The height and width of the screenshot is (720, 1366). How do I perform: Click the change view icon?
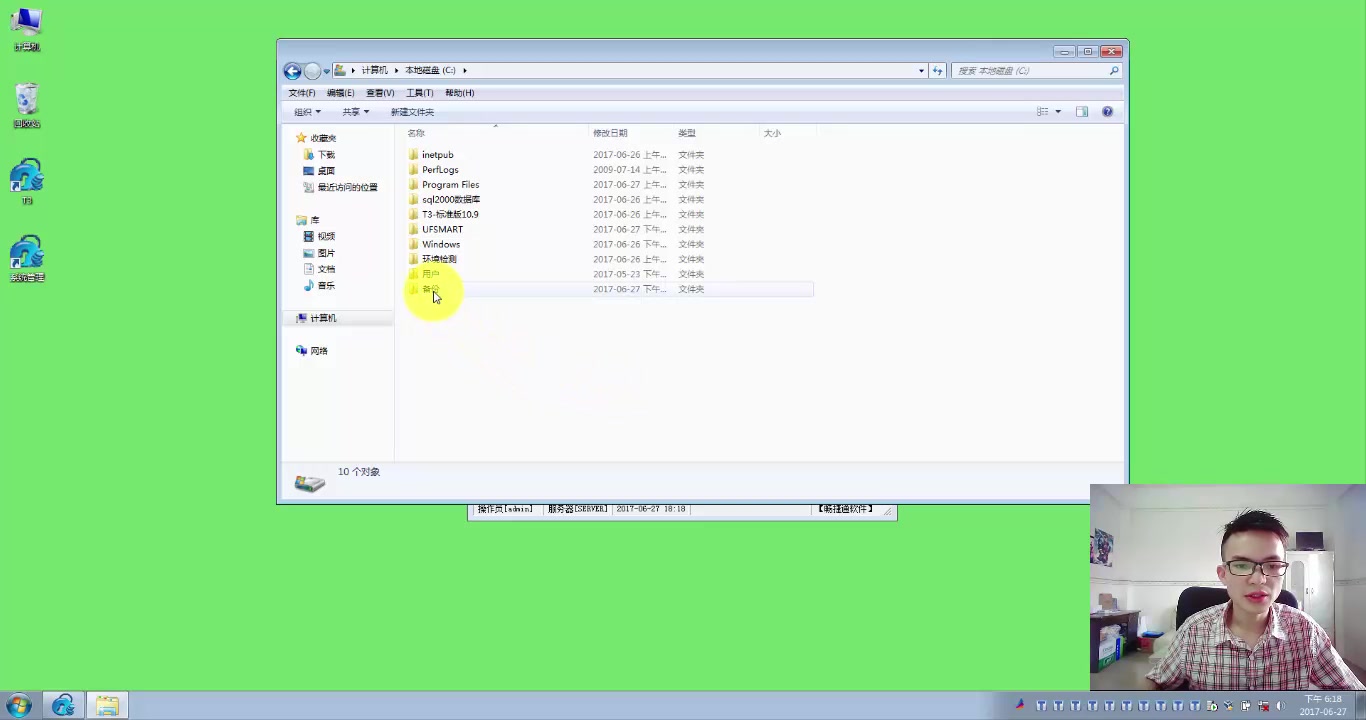1043,112
